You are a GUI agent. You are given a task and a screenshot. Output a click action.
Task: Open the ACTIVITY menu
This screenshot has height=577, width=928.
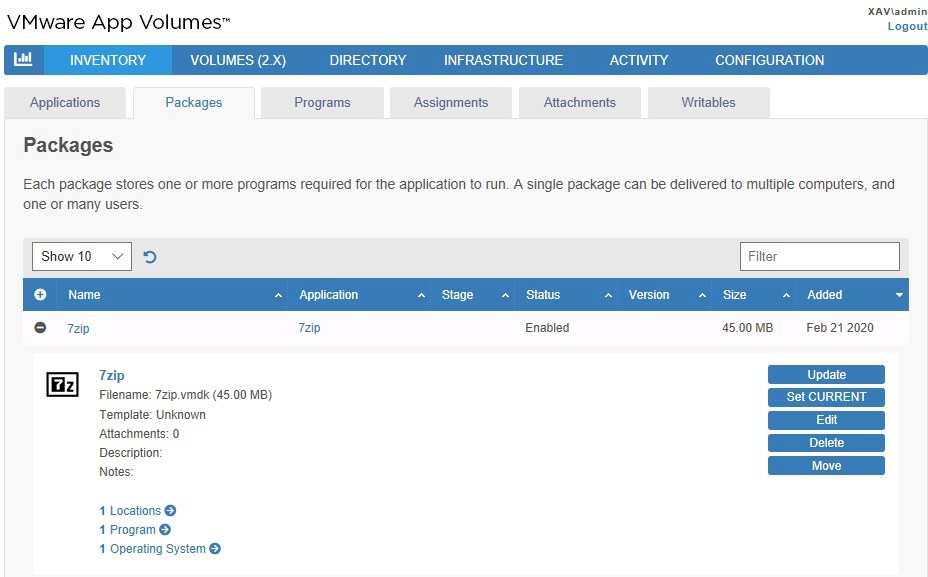tap(639, 60)
